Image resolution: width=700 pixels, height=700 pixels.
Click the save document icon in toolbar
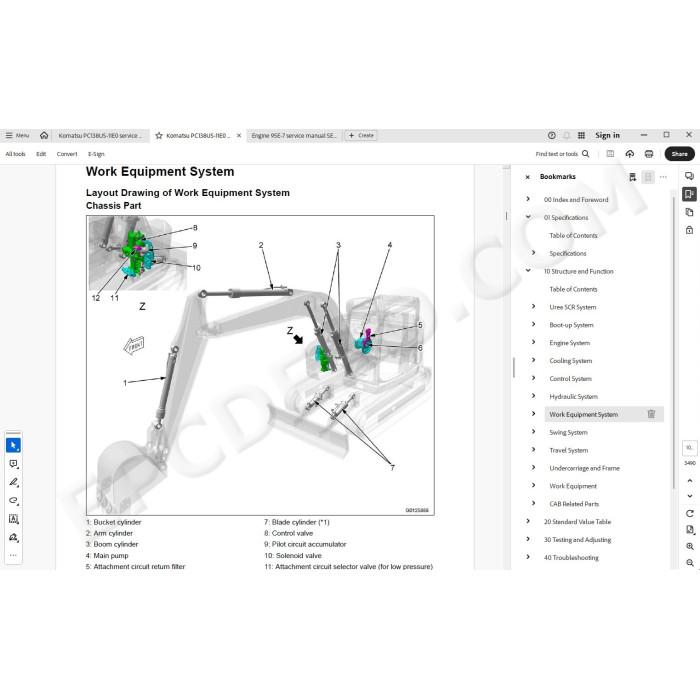coord(610,154)
